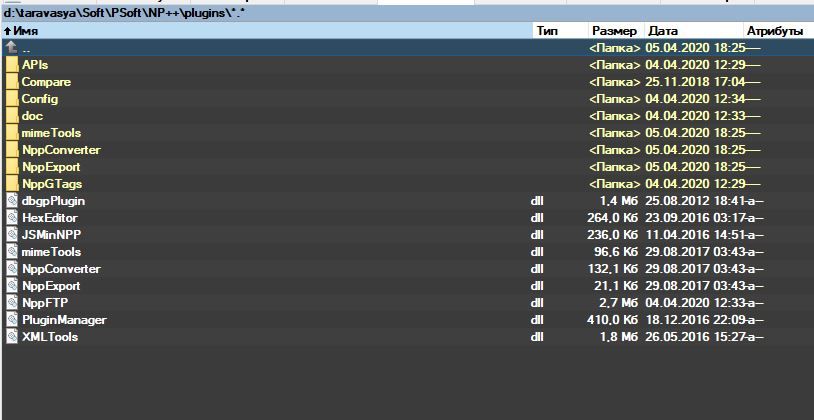Select the JSMinNPP file name
Image resolution: width=814 pixels, height=420 pixels.
(51, 235)
